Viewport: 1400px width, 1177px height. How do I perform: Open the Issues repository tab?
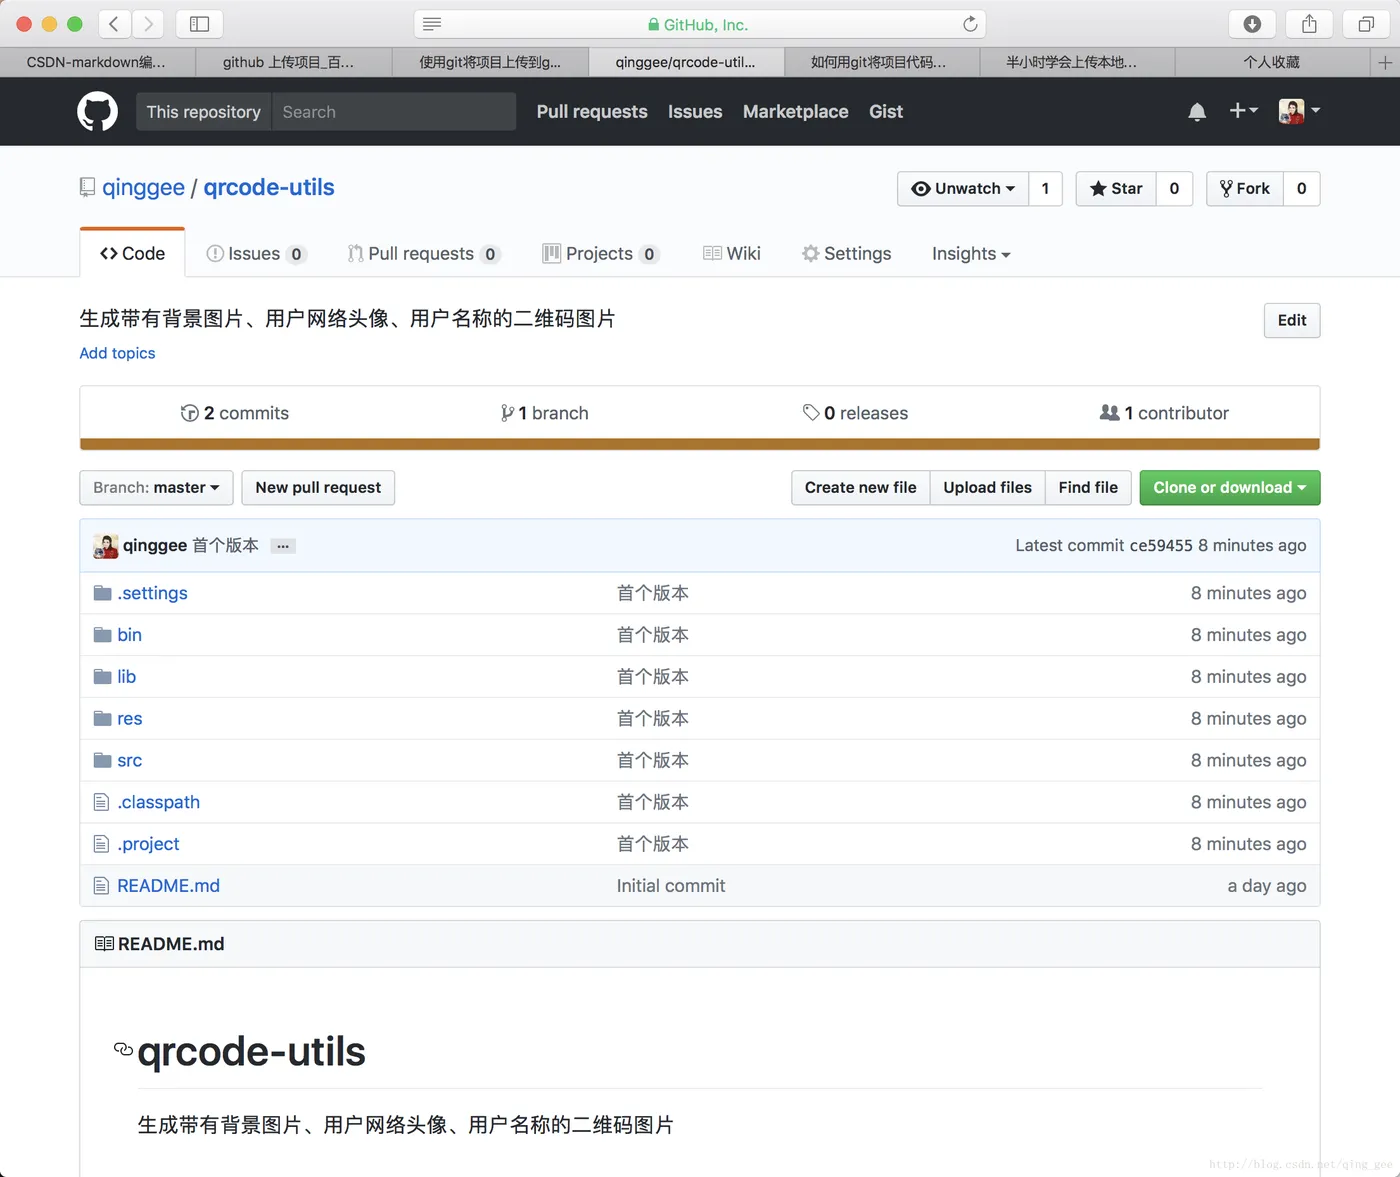[256, 254]
